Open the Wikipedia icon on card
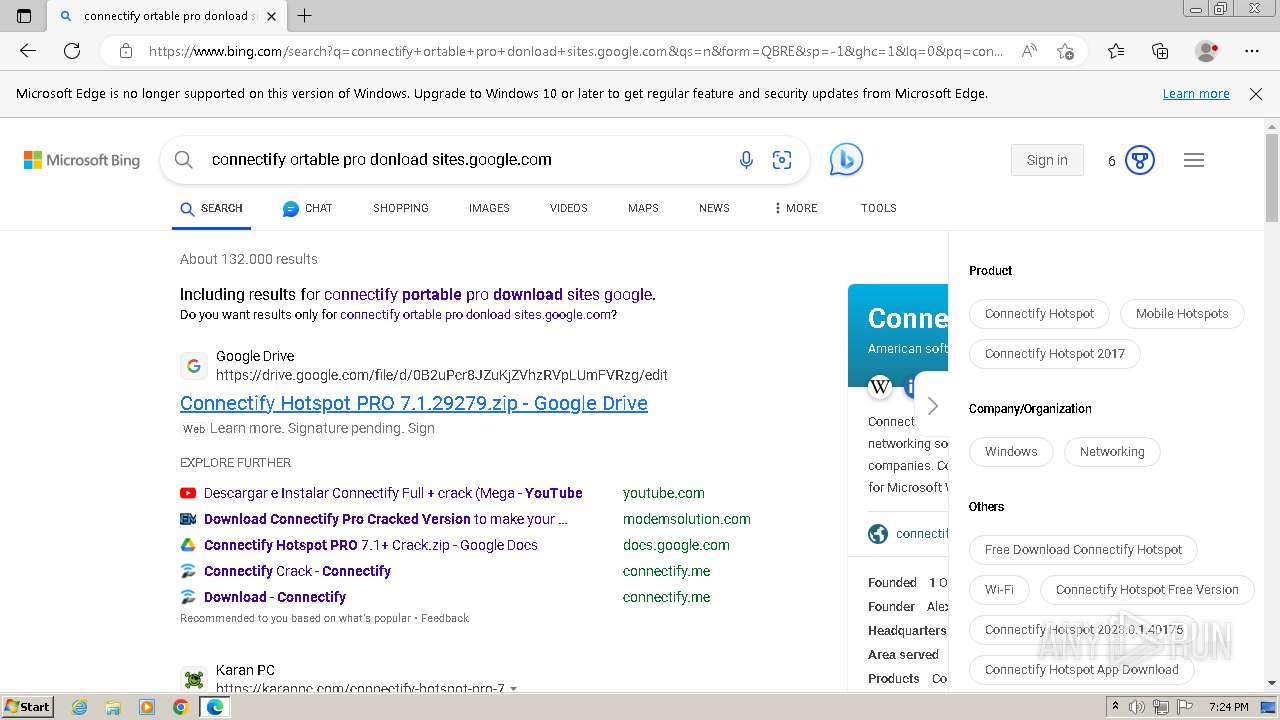This screenshot has width=1280, height=720. click(880, 387)
